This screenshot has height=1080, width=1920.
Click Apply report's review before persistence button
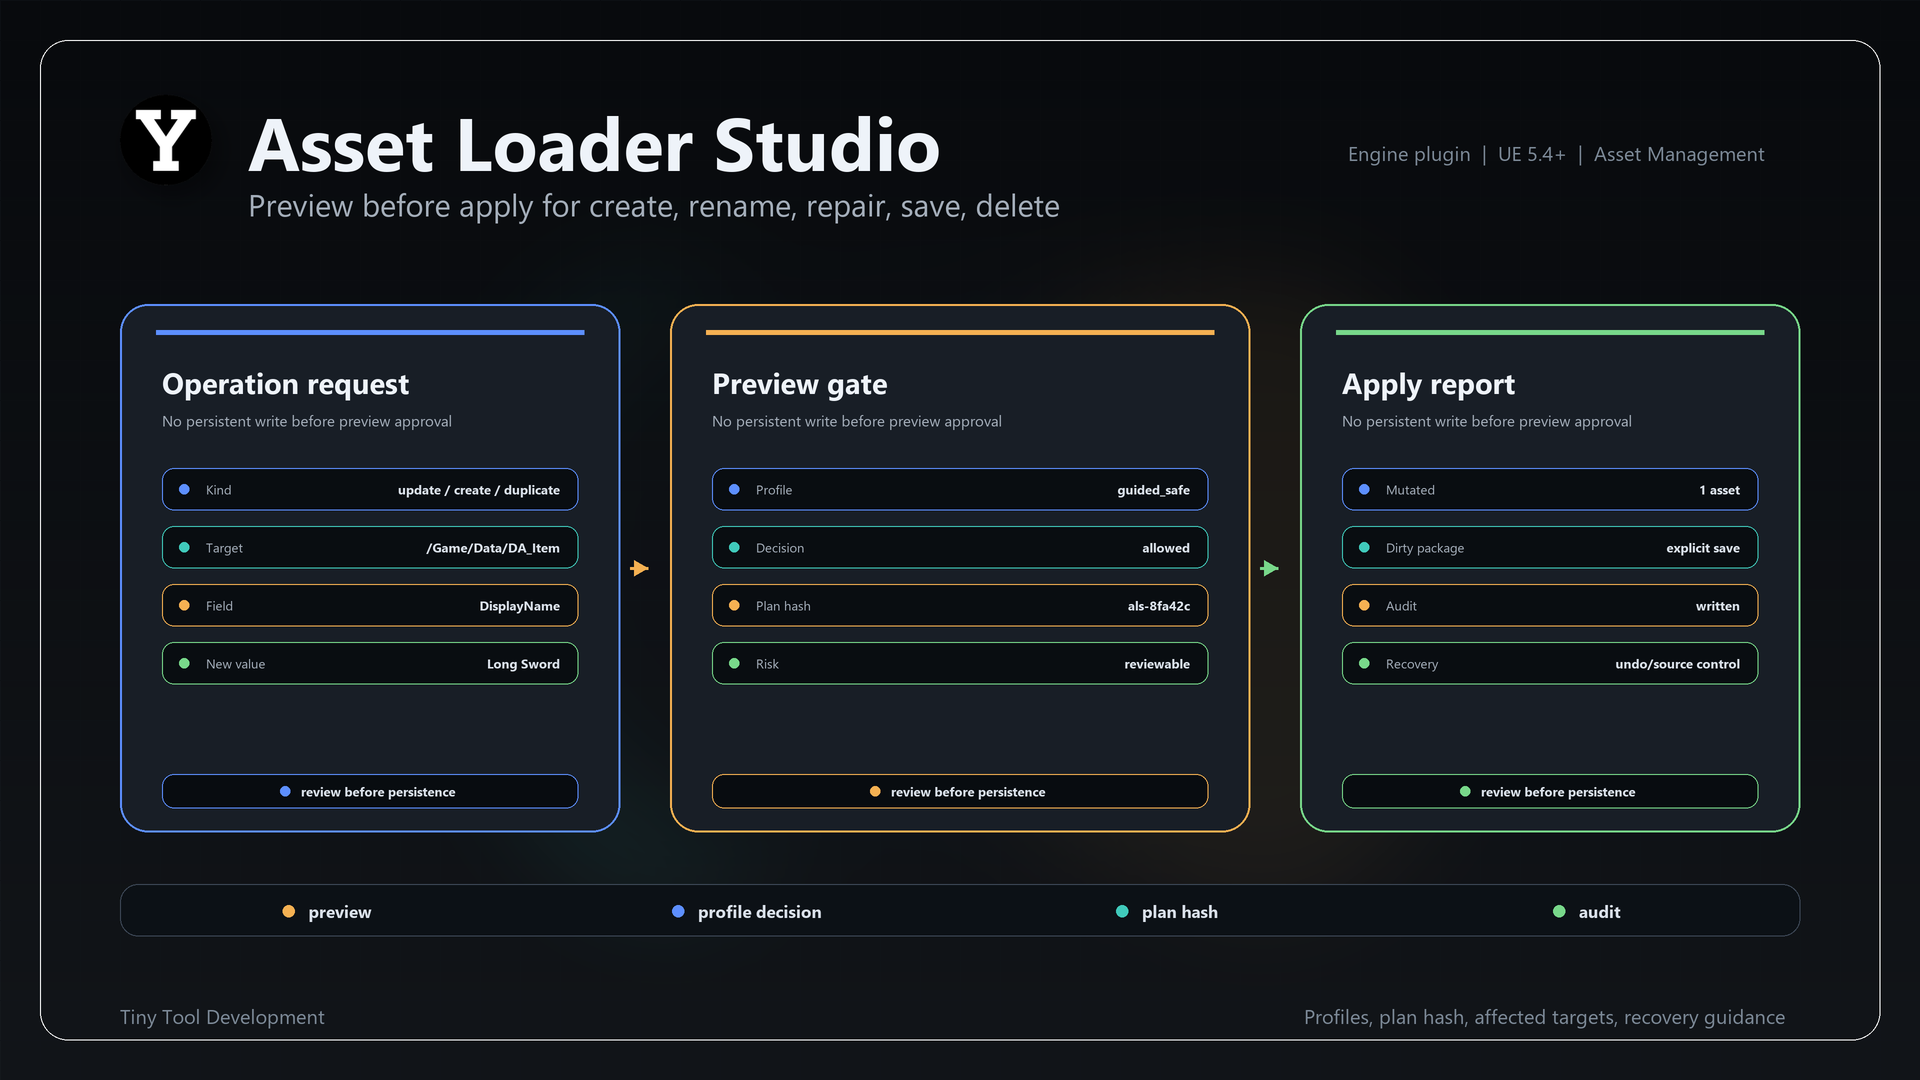pyautogui.click(x=1550, y=791)
